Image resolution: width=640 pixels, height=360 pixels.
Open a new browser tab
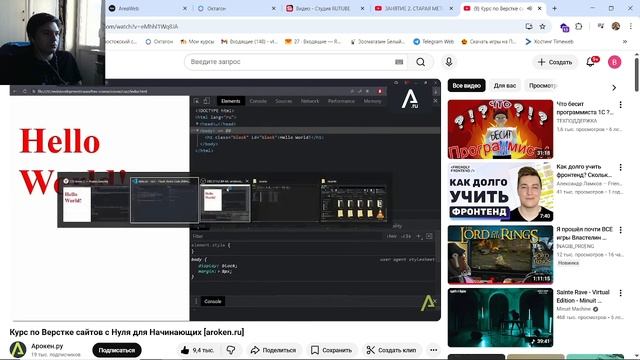click(554, 8)
